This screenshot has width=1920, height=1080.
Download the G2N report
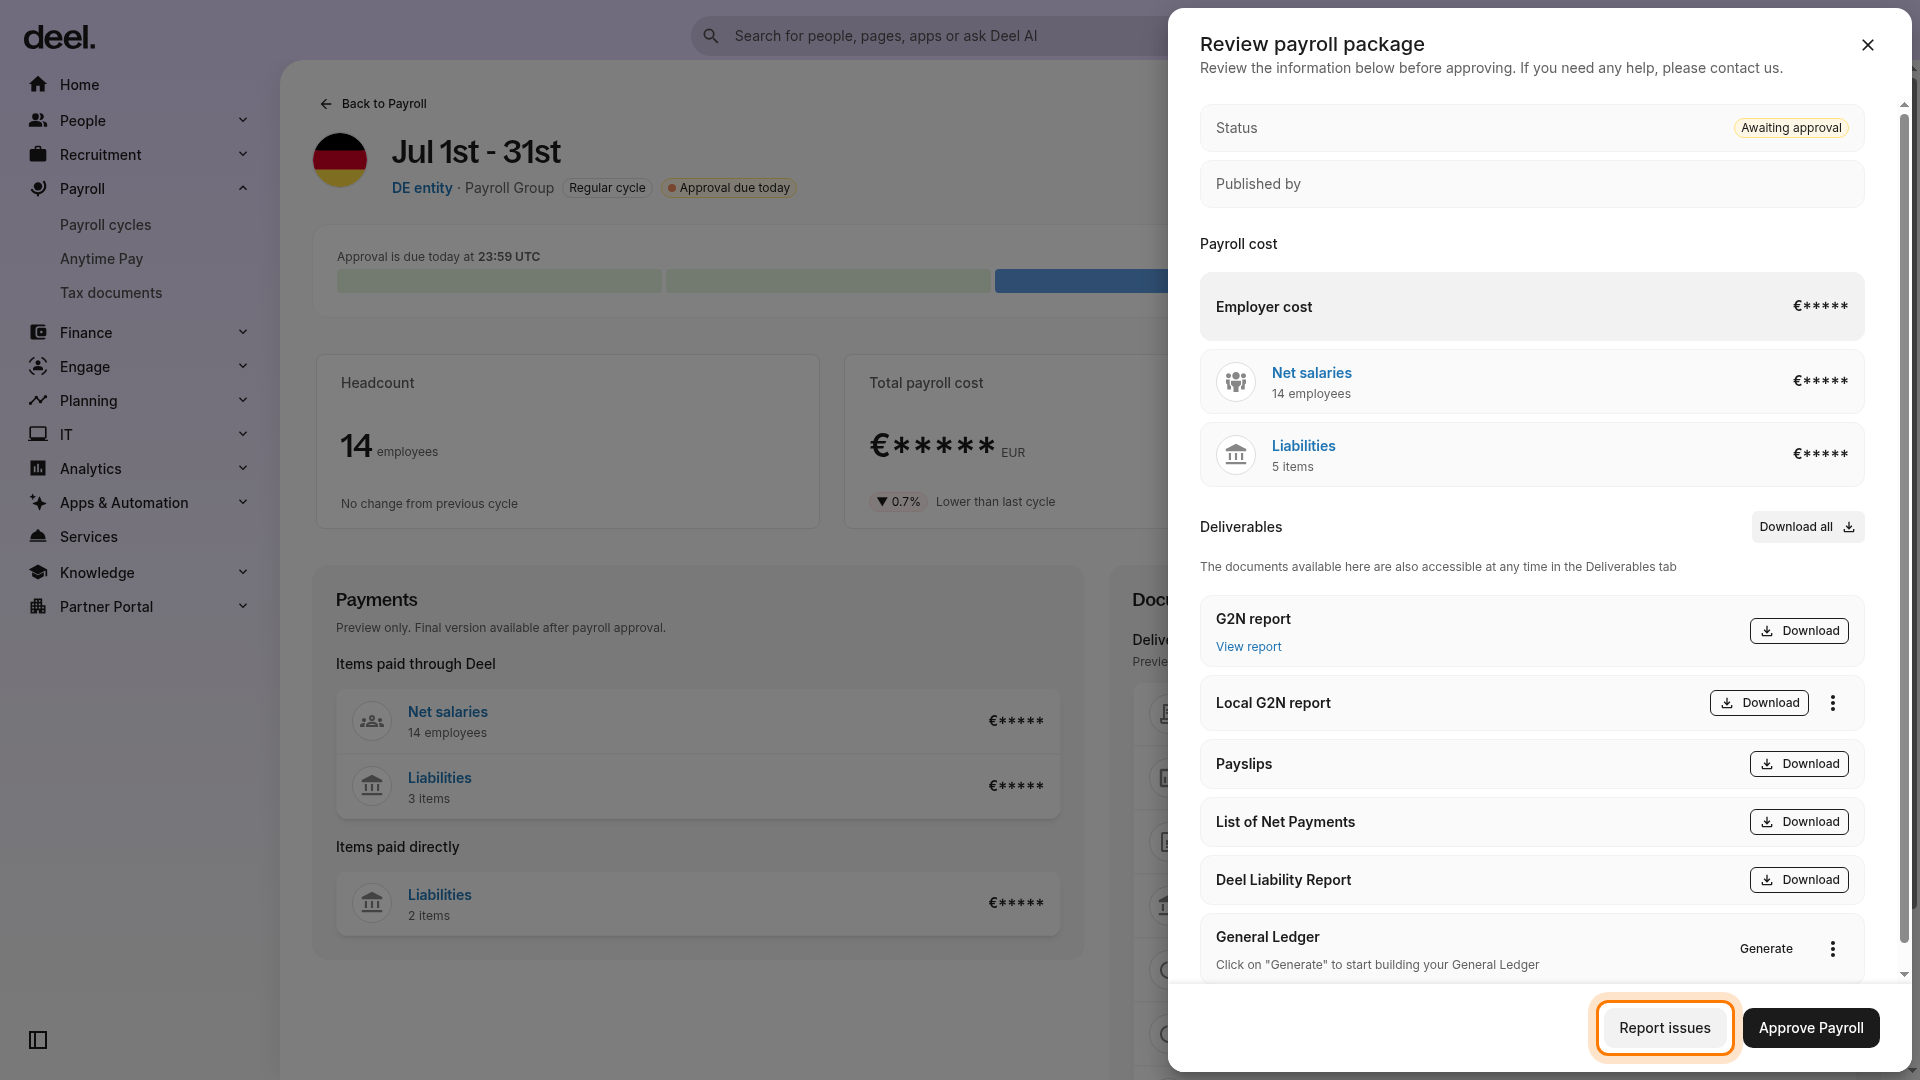tap(1799, 631)
